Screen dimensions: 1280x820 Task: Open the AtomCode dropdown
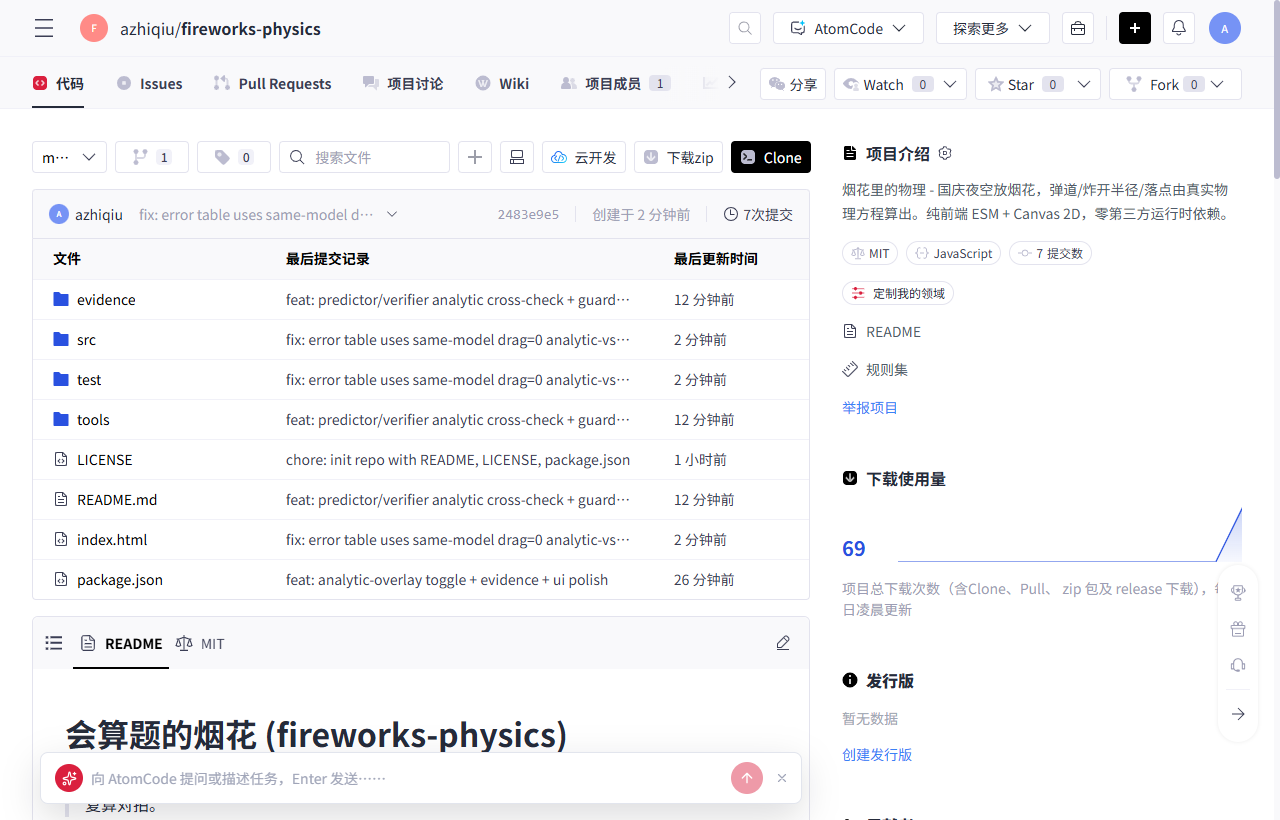(848, 28)
